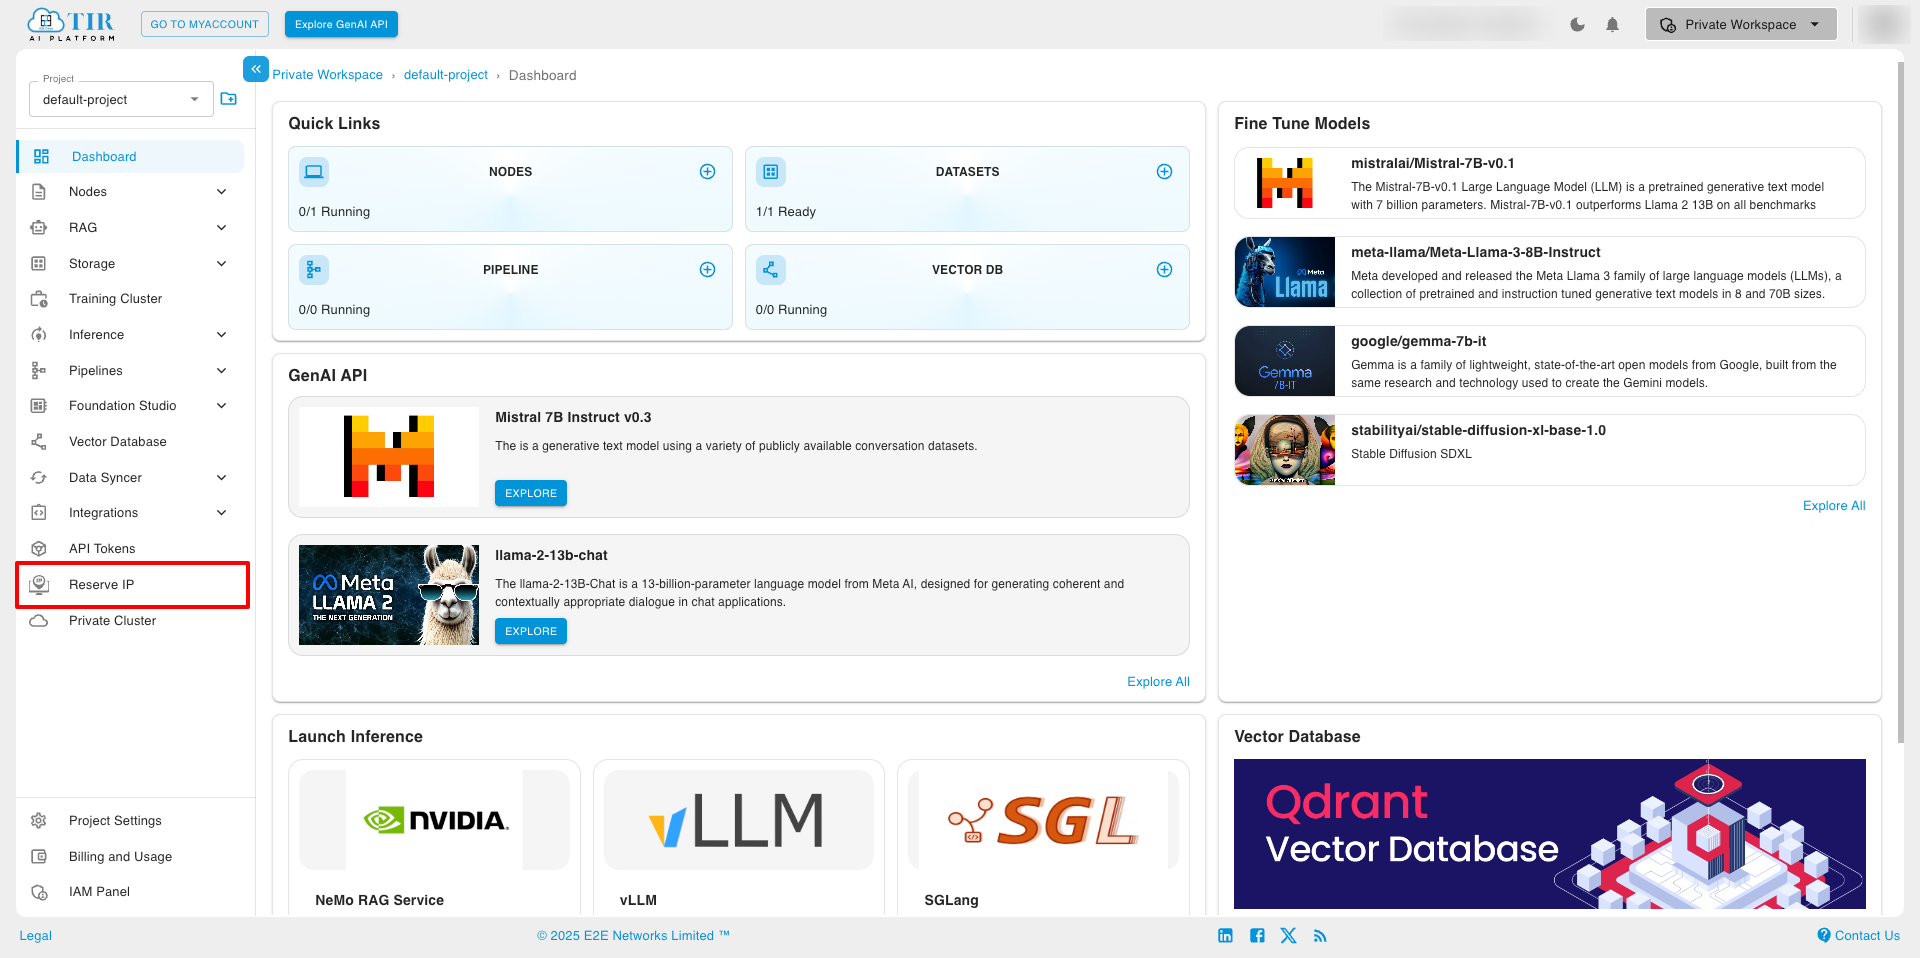Click the Vector DB icon in Quick Links

pos(771,270)
